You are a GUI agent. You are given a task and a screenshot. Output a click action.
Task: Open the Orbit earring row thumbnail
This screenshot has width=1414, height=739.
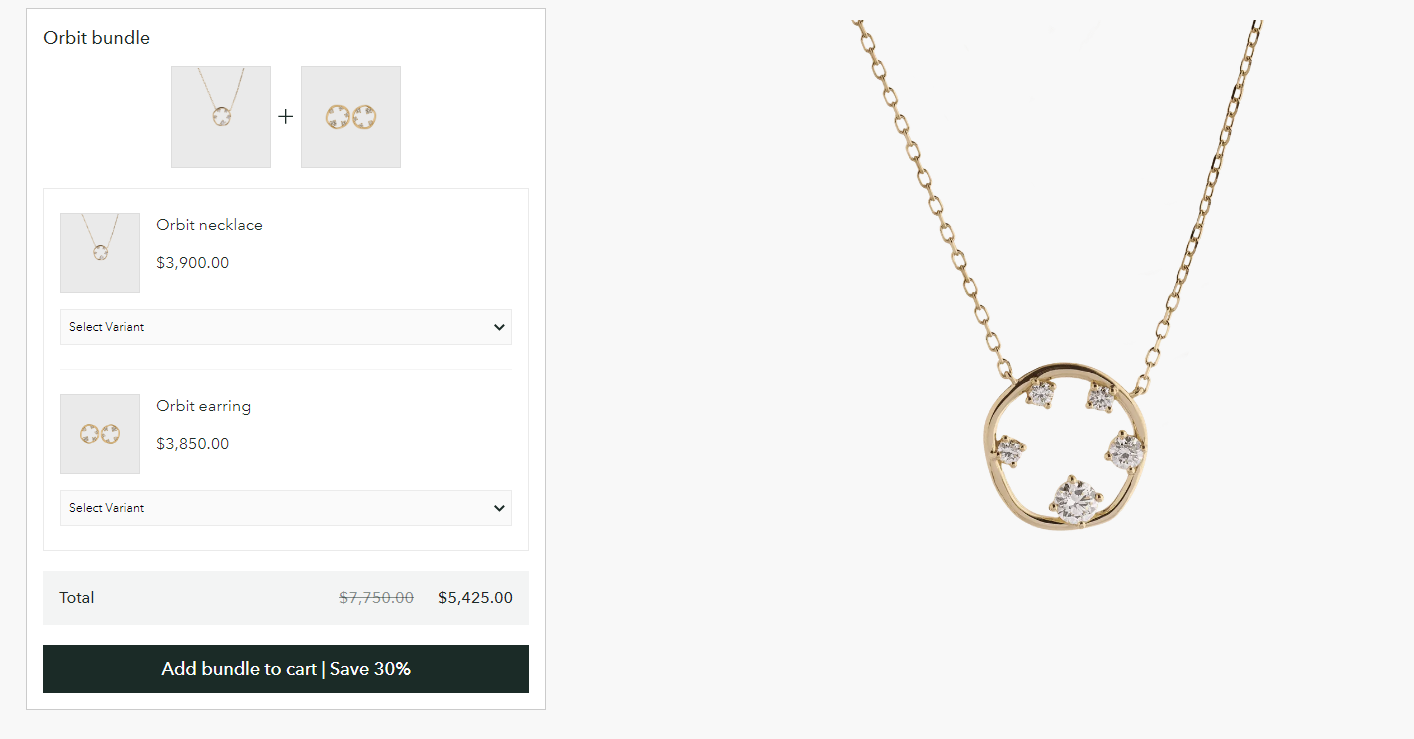100,434
